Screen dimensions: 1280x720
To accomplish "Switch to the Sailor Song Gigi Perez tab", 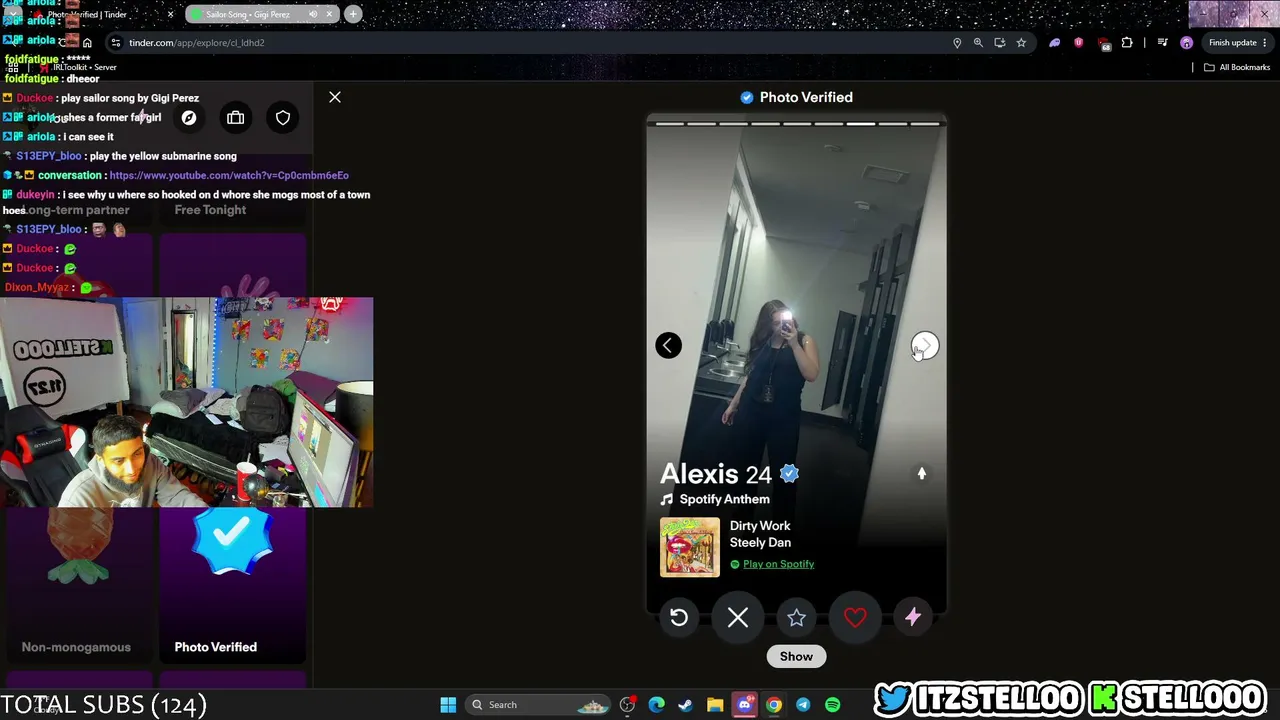I will (x=260, y=14).
